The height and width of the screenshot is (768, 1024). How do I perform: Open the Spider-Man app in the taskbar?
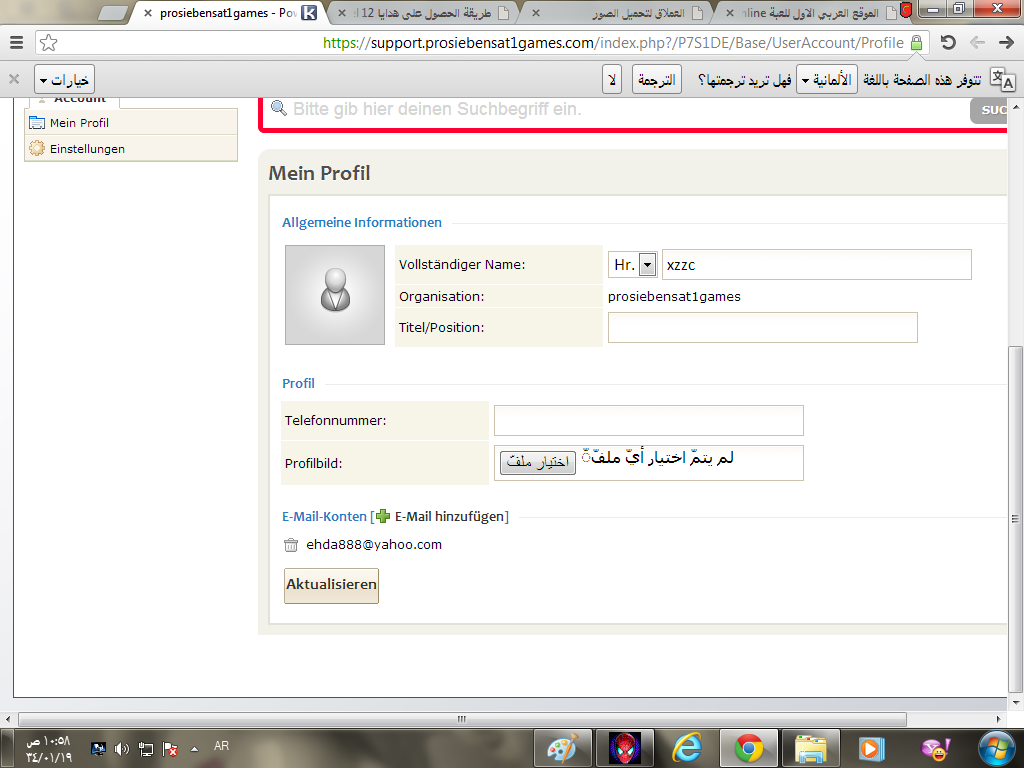click(625, 748)
